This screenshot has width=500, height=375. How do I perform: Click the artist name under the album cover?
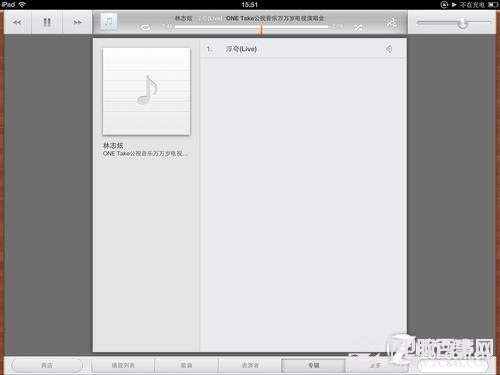(113, 145)
